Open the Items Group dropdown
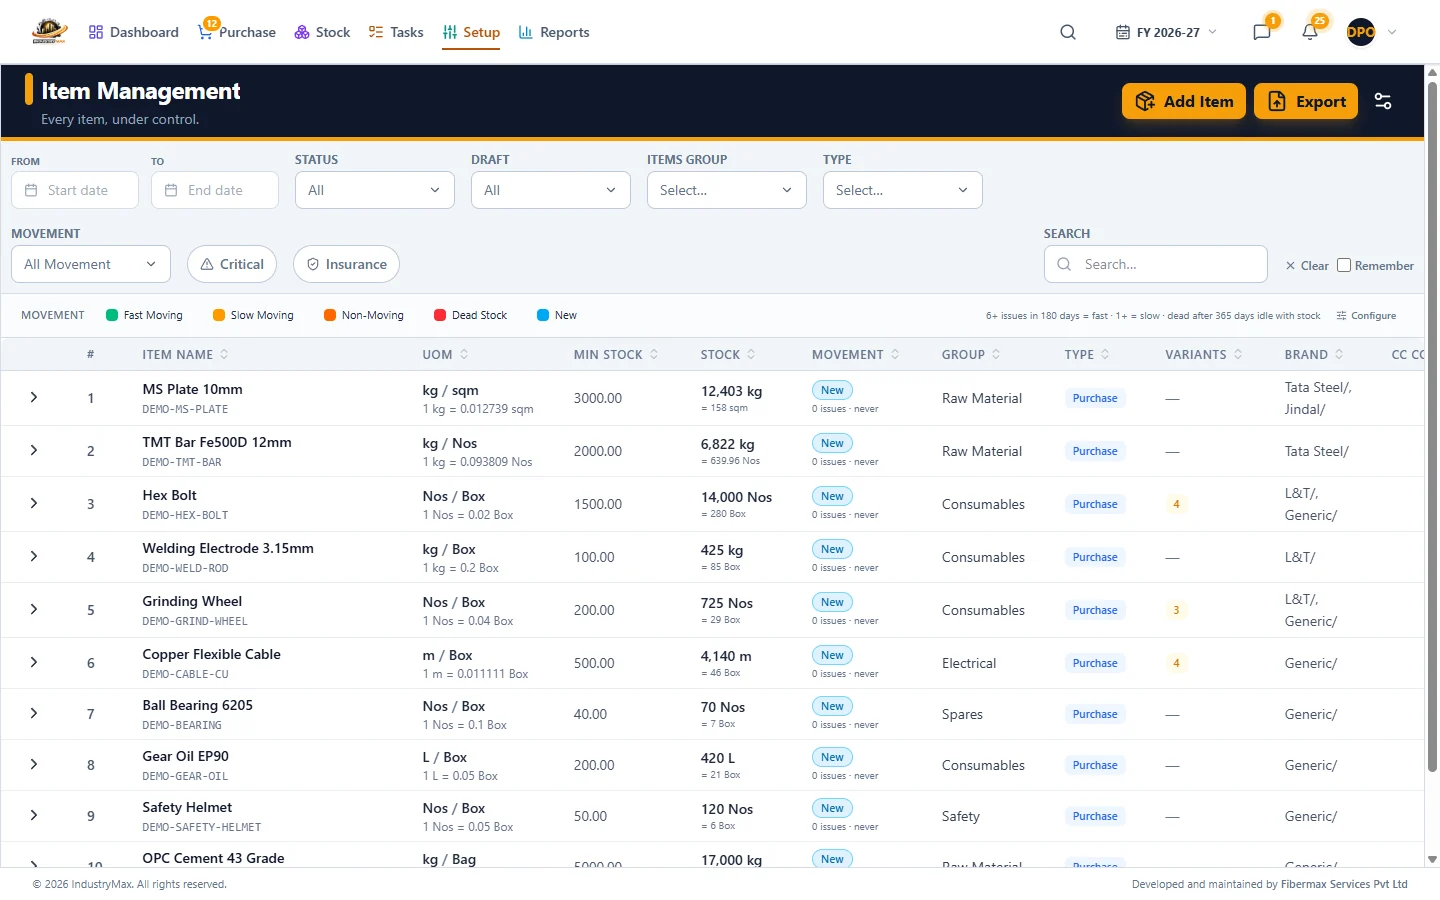Image resolution: width=1440 pixels, height=900 pixels. [727, 190]
